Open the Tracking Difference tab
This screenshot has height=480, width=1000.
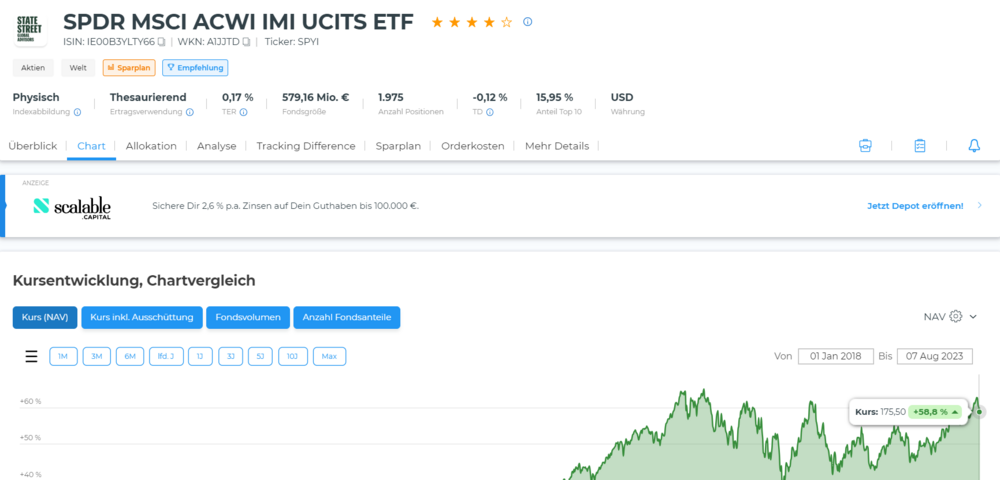click(306, 146)
